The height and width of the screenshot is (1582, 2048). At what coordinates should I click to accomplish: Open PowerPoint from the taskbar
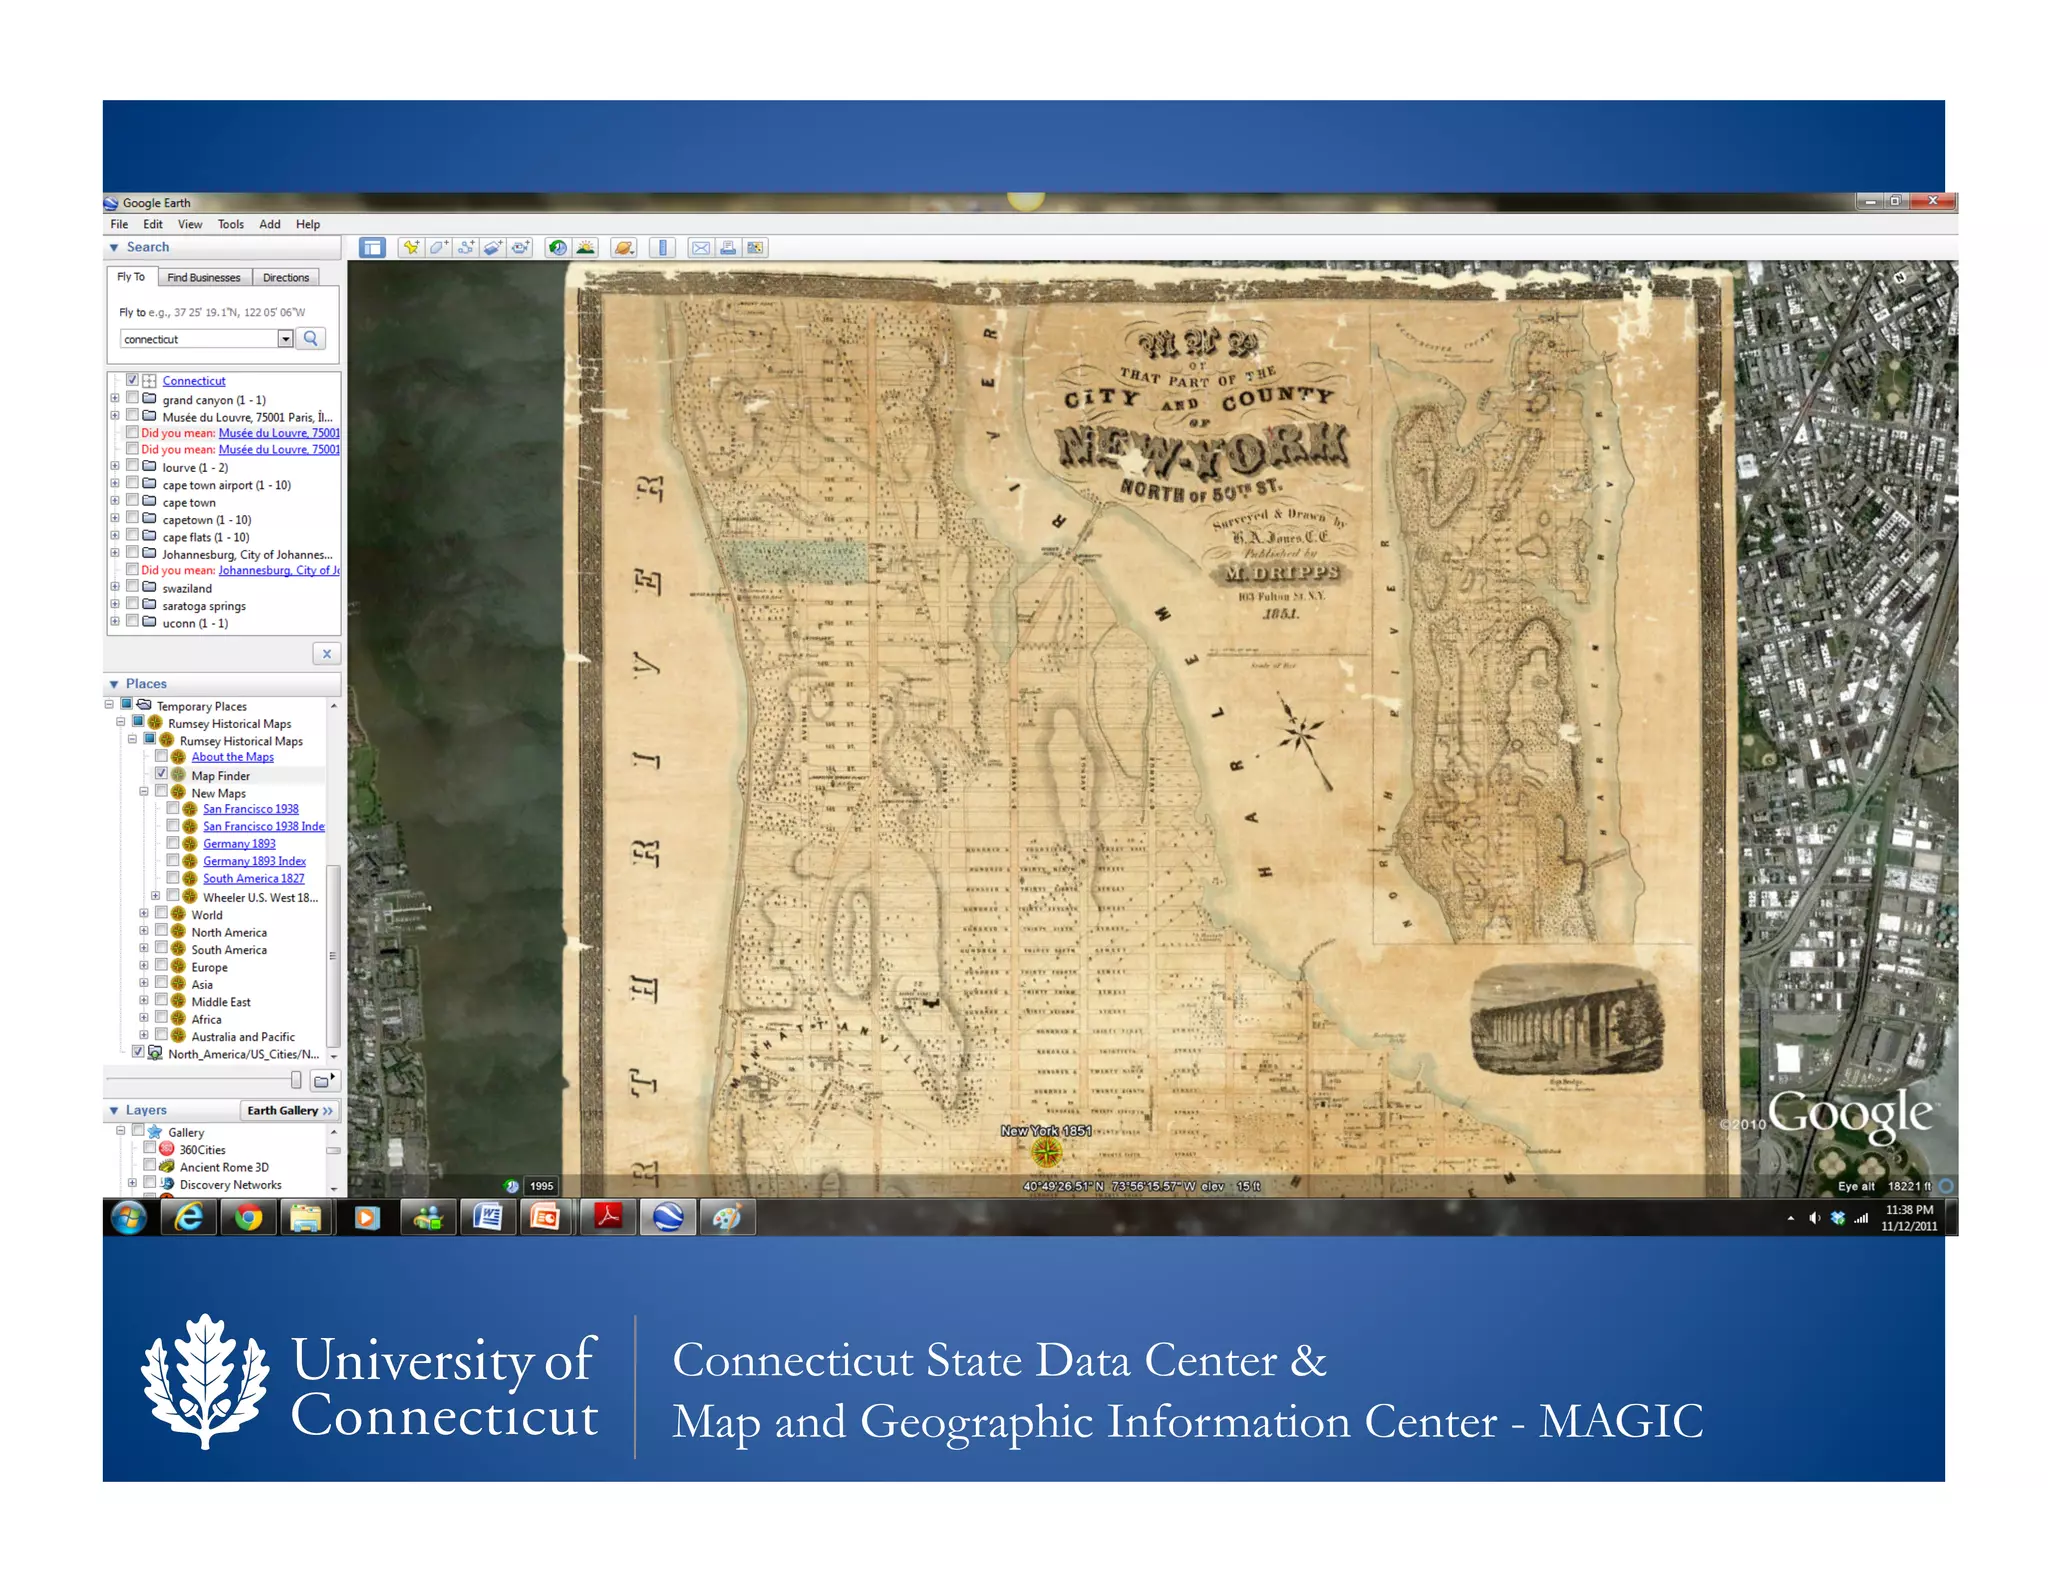point(546,1217)
